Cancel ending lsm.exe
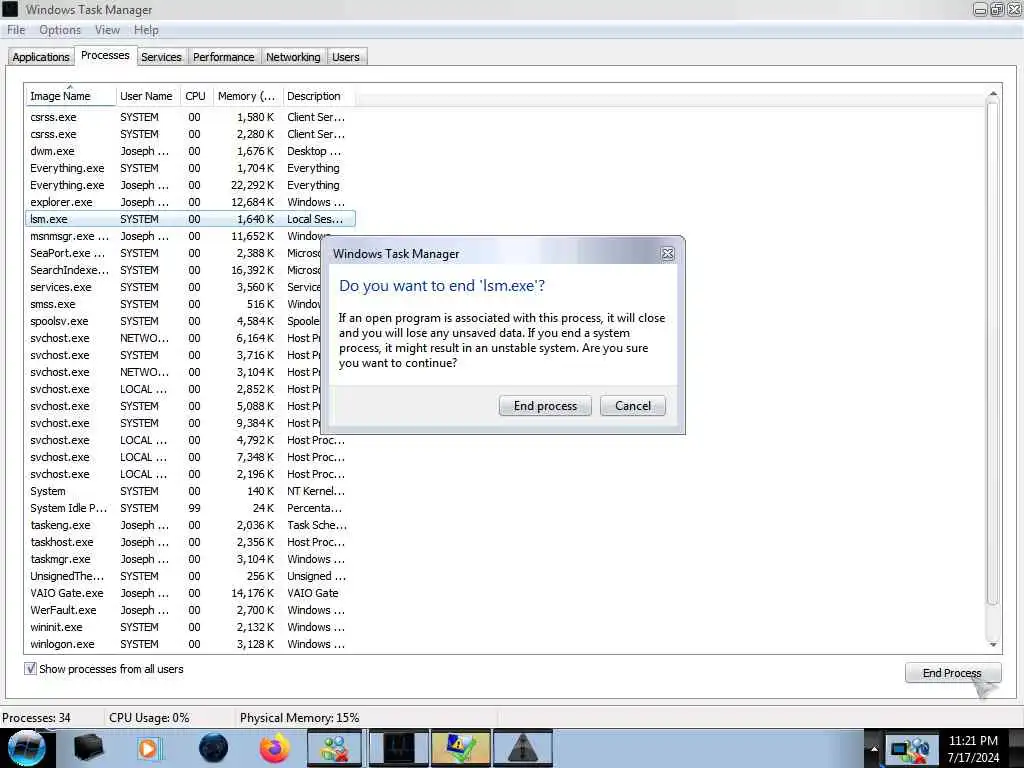 [x=633, y=406]
